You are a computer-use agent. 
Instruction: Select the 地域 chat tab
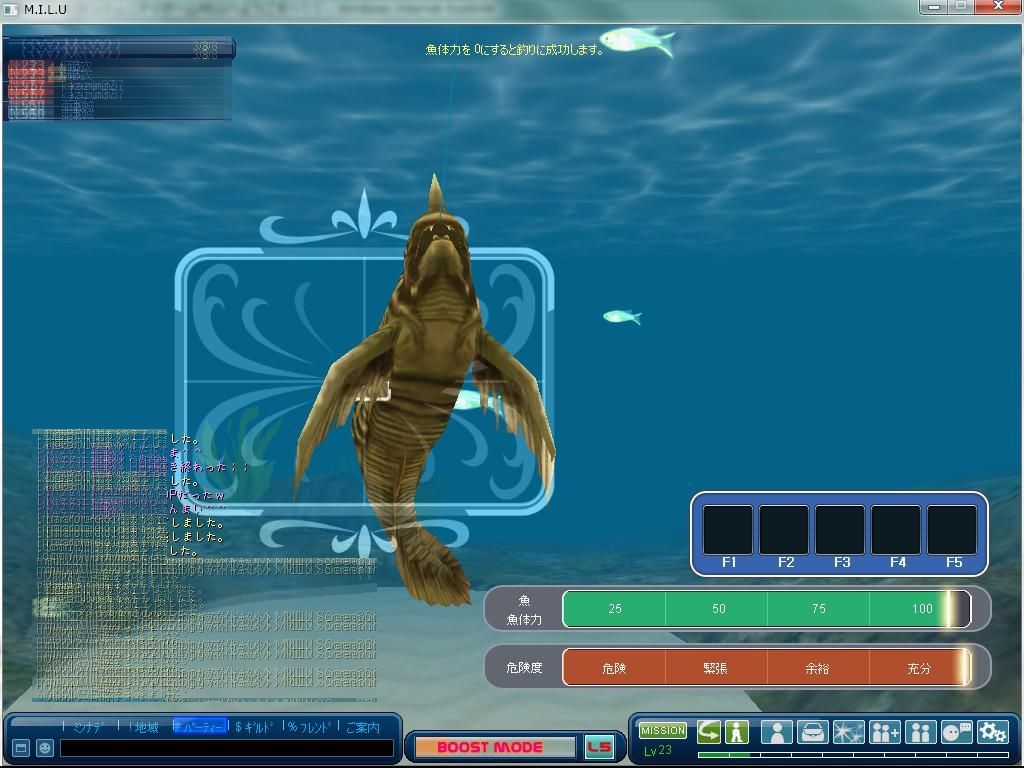point(146,727)
